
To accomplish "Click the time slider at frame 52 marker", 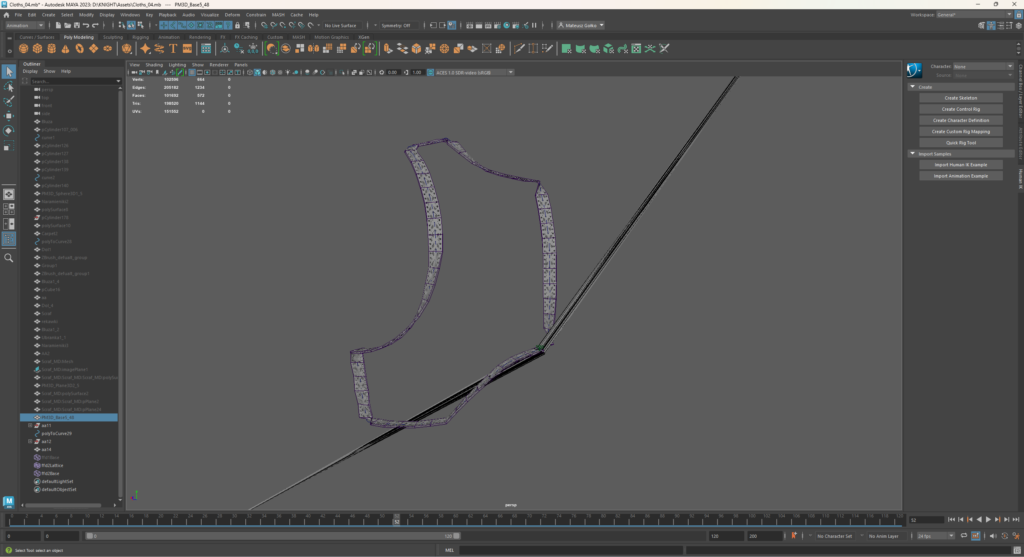I will coord(397,520).
